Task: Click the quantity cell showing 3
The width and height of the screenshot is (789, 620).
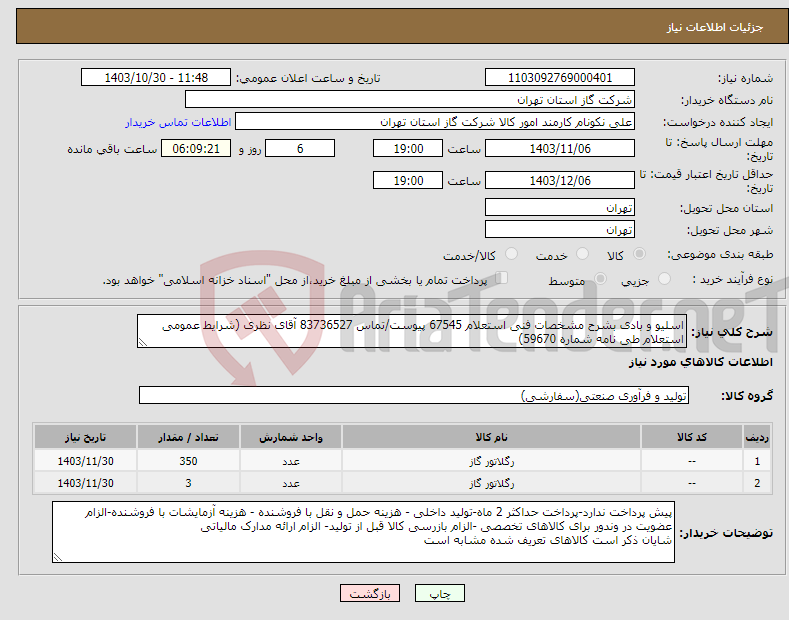Action: (188, 483)
